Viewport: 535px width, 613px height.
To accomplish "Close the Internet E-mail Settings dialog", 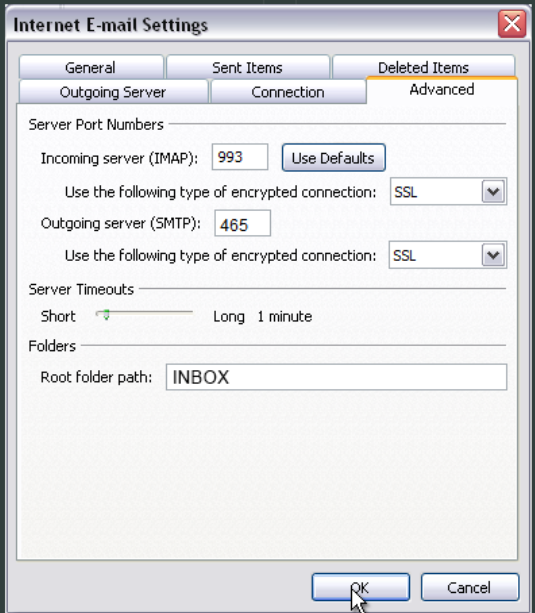I will tap(512, 24).
